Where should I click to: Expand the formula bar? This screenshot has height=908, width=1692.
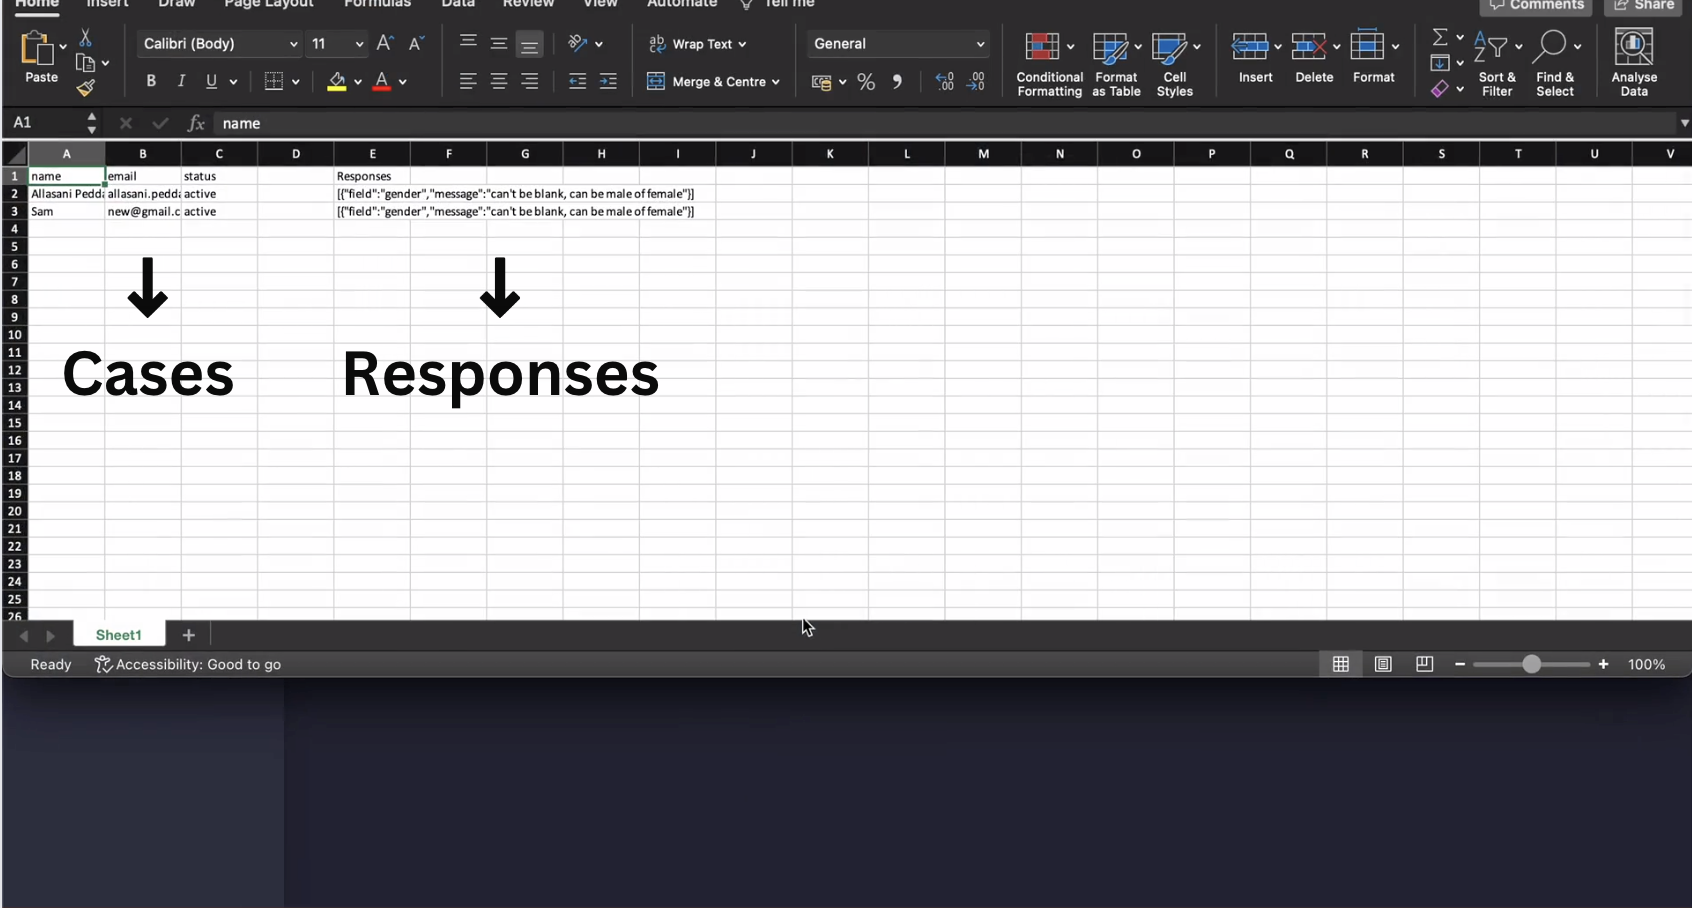pos(1684,123)
